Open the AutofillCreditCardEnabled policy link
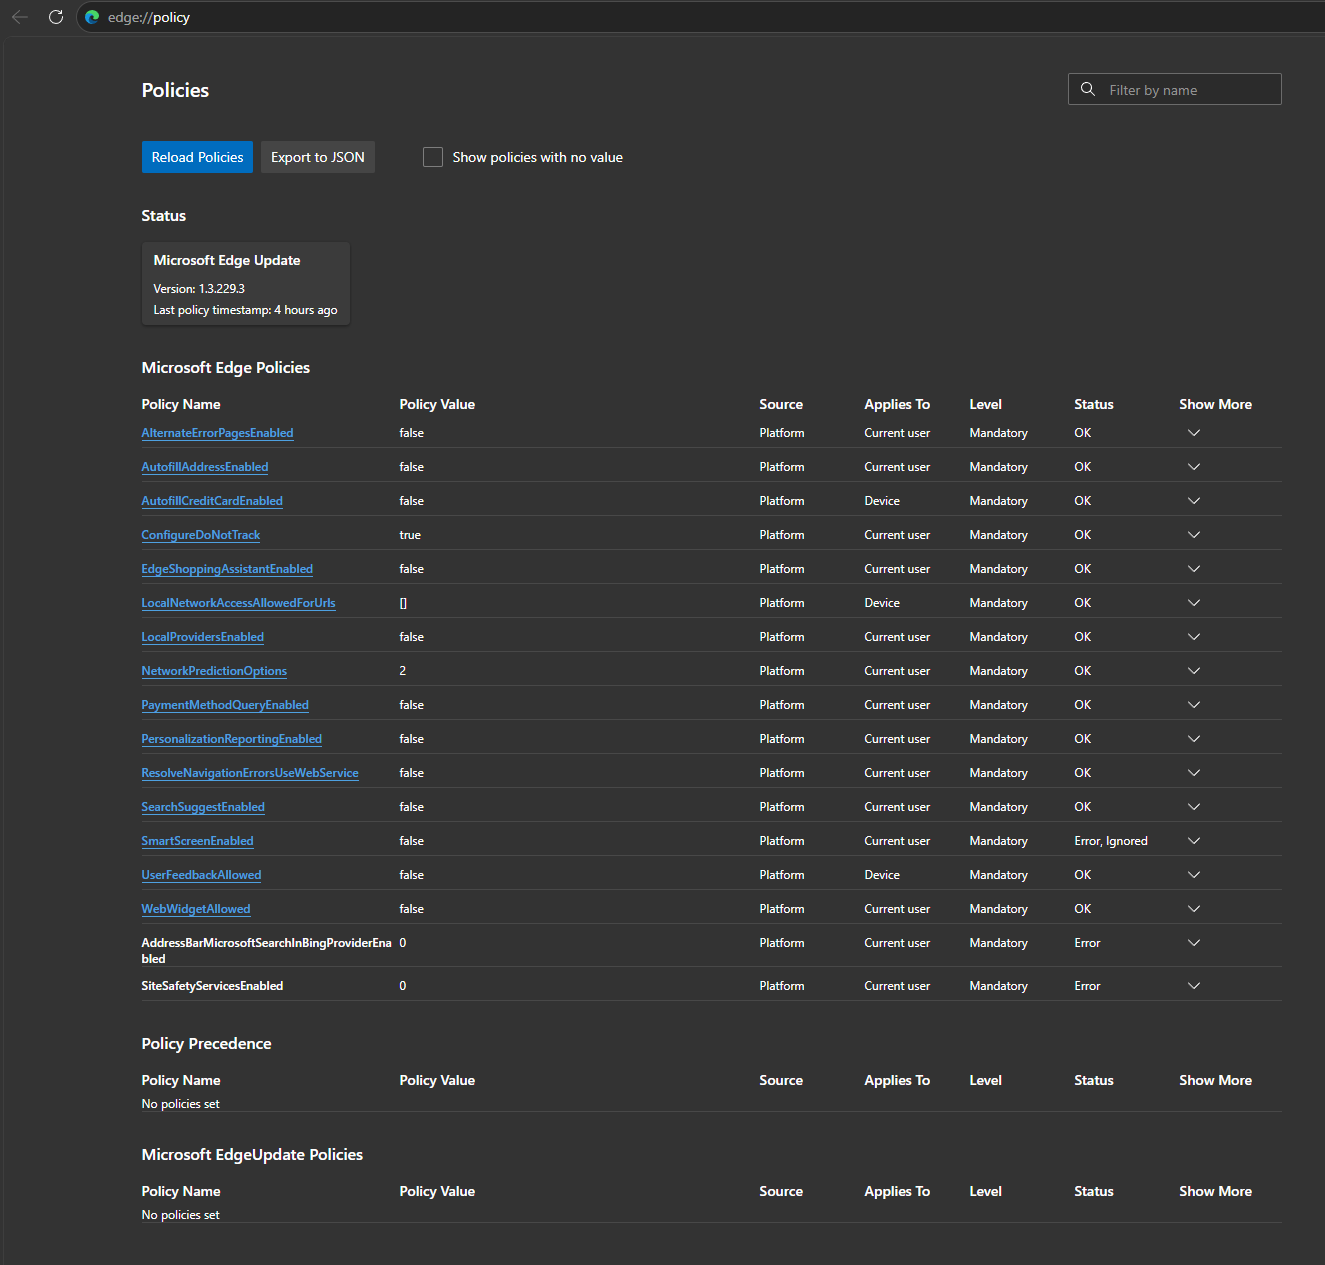 pyautogui.click(x=212, y=501)
